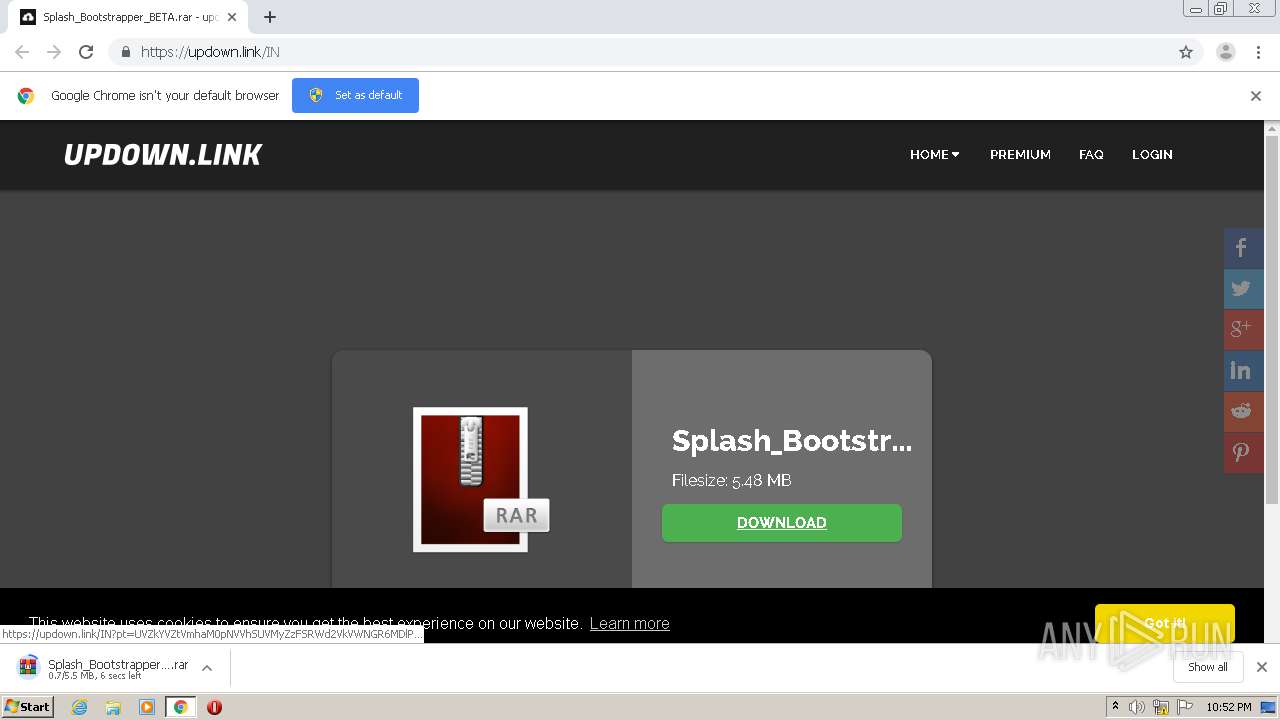Close the Splash_Bootstrapper_BETA.rar tab
The width and height of the screenshot is (1280, 720).
pyautogui.click(x=233, y=17)
